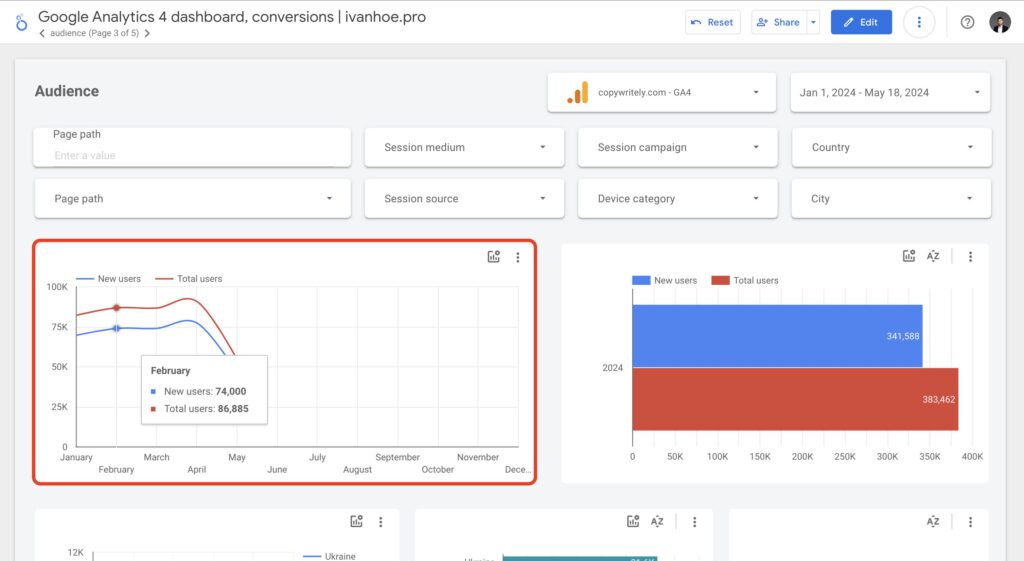Click the Edit button
1024x561 pixels.
point(861,22)
